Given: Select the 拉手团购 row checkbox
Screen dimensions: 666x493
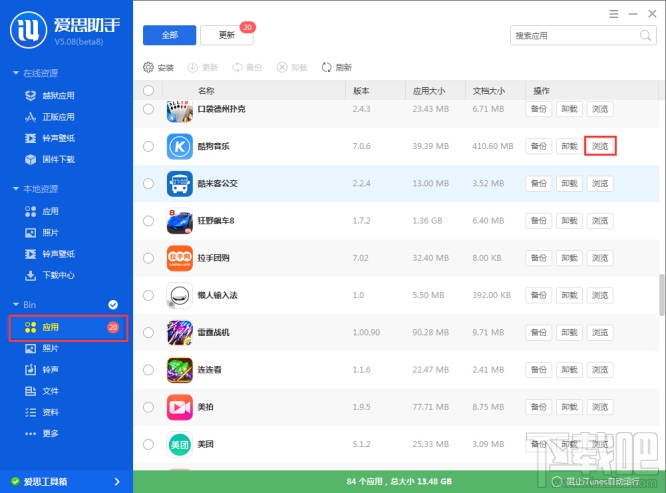Looking at the screenshot, I should coord(148,258).
